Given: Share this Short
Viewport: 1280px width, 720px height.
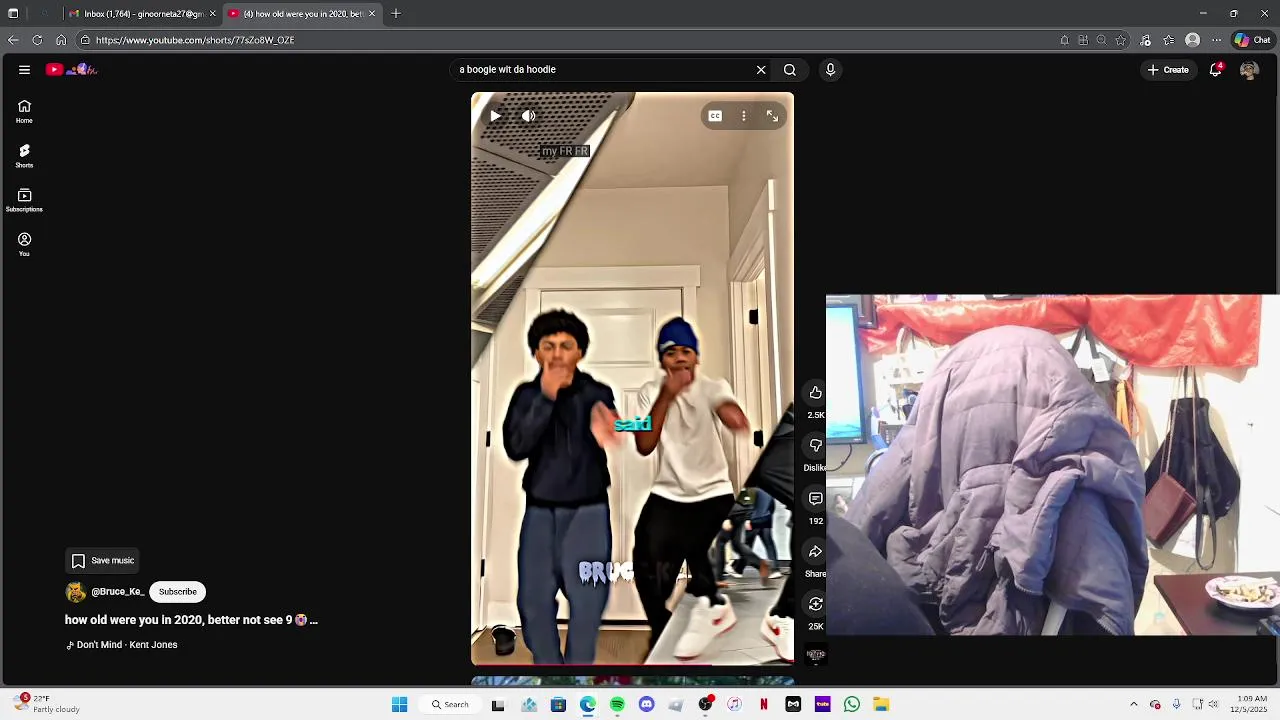Looking at the screenshot, I should pyautogui.click(x=816, y=552).
